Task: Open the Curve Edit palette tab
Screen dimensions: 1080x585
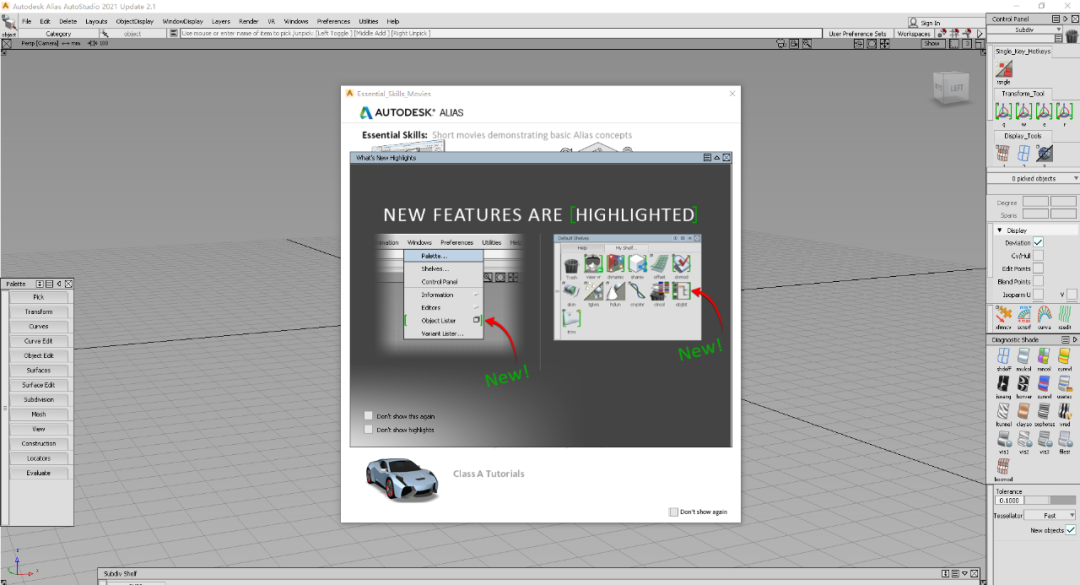Action: (x=39, y=341)
